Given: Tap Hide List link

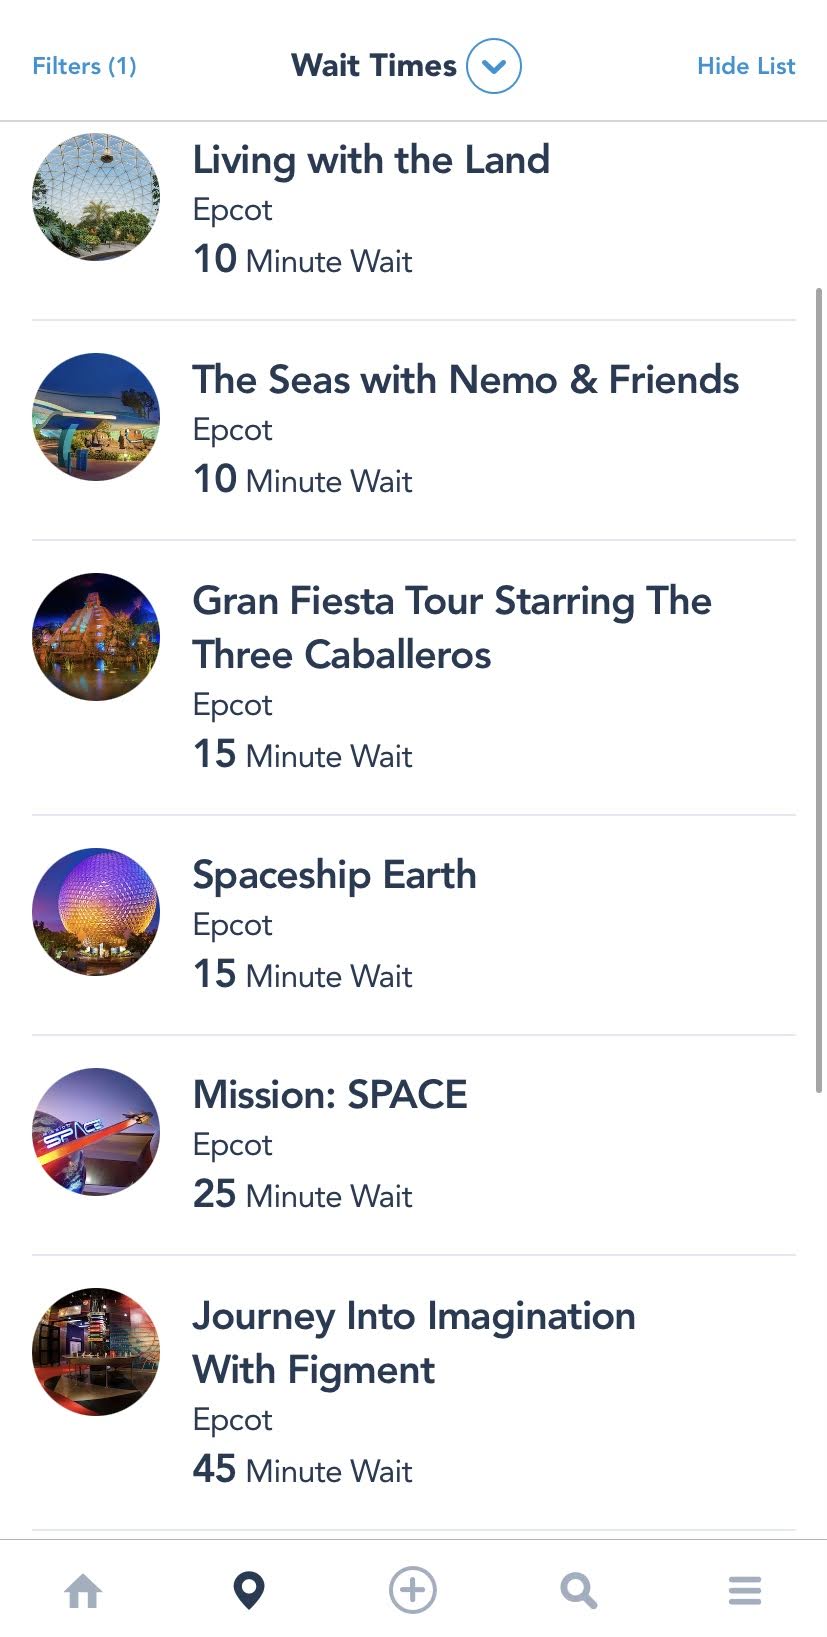Looking at the screenshot, I should pos(746,66).
